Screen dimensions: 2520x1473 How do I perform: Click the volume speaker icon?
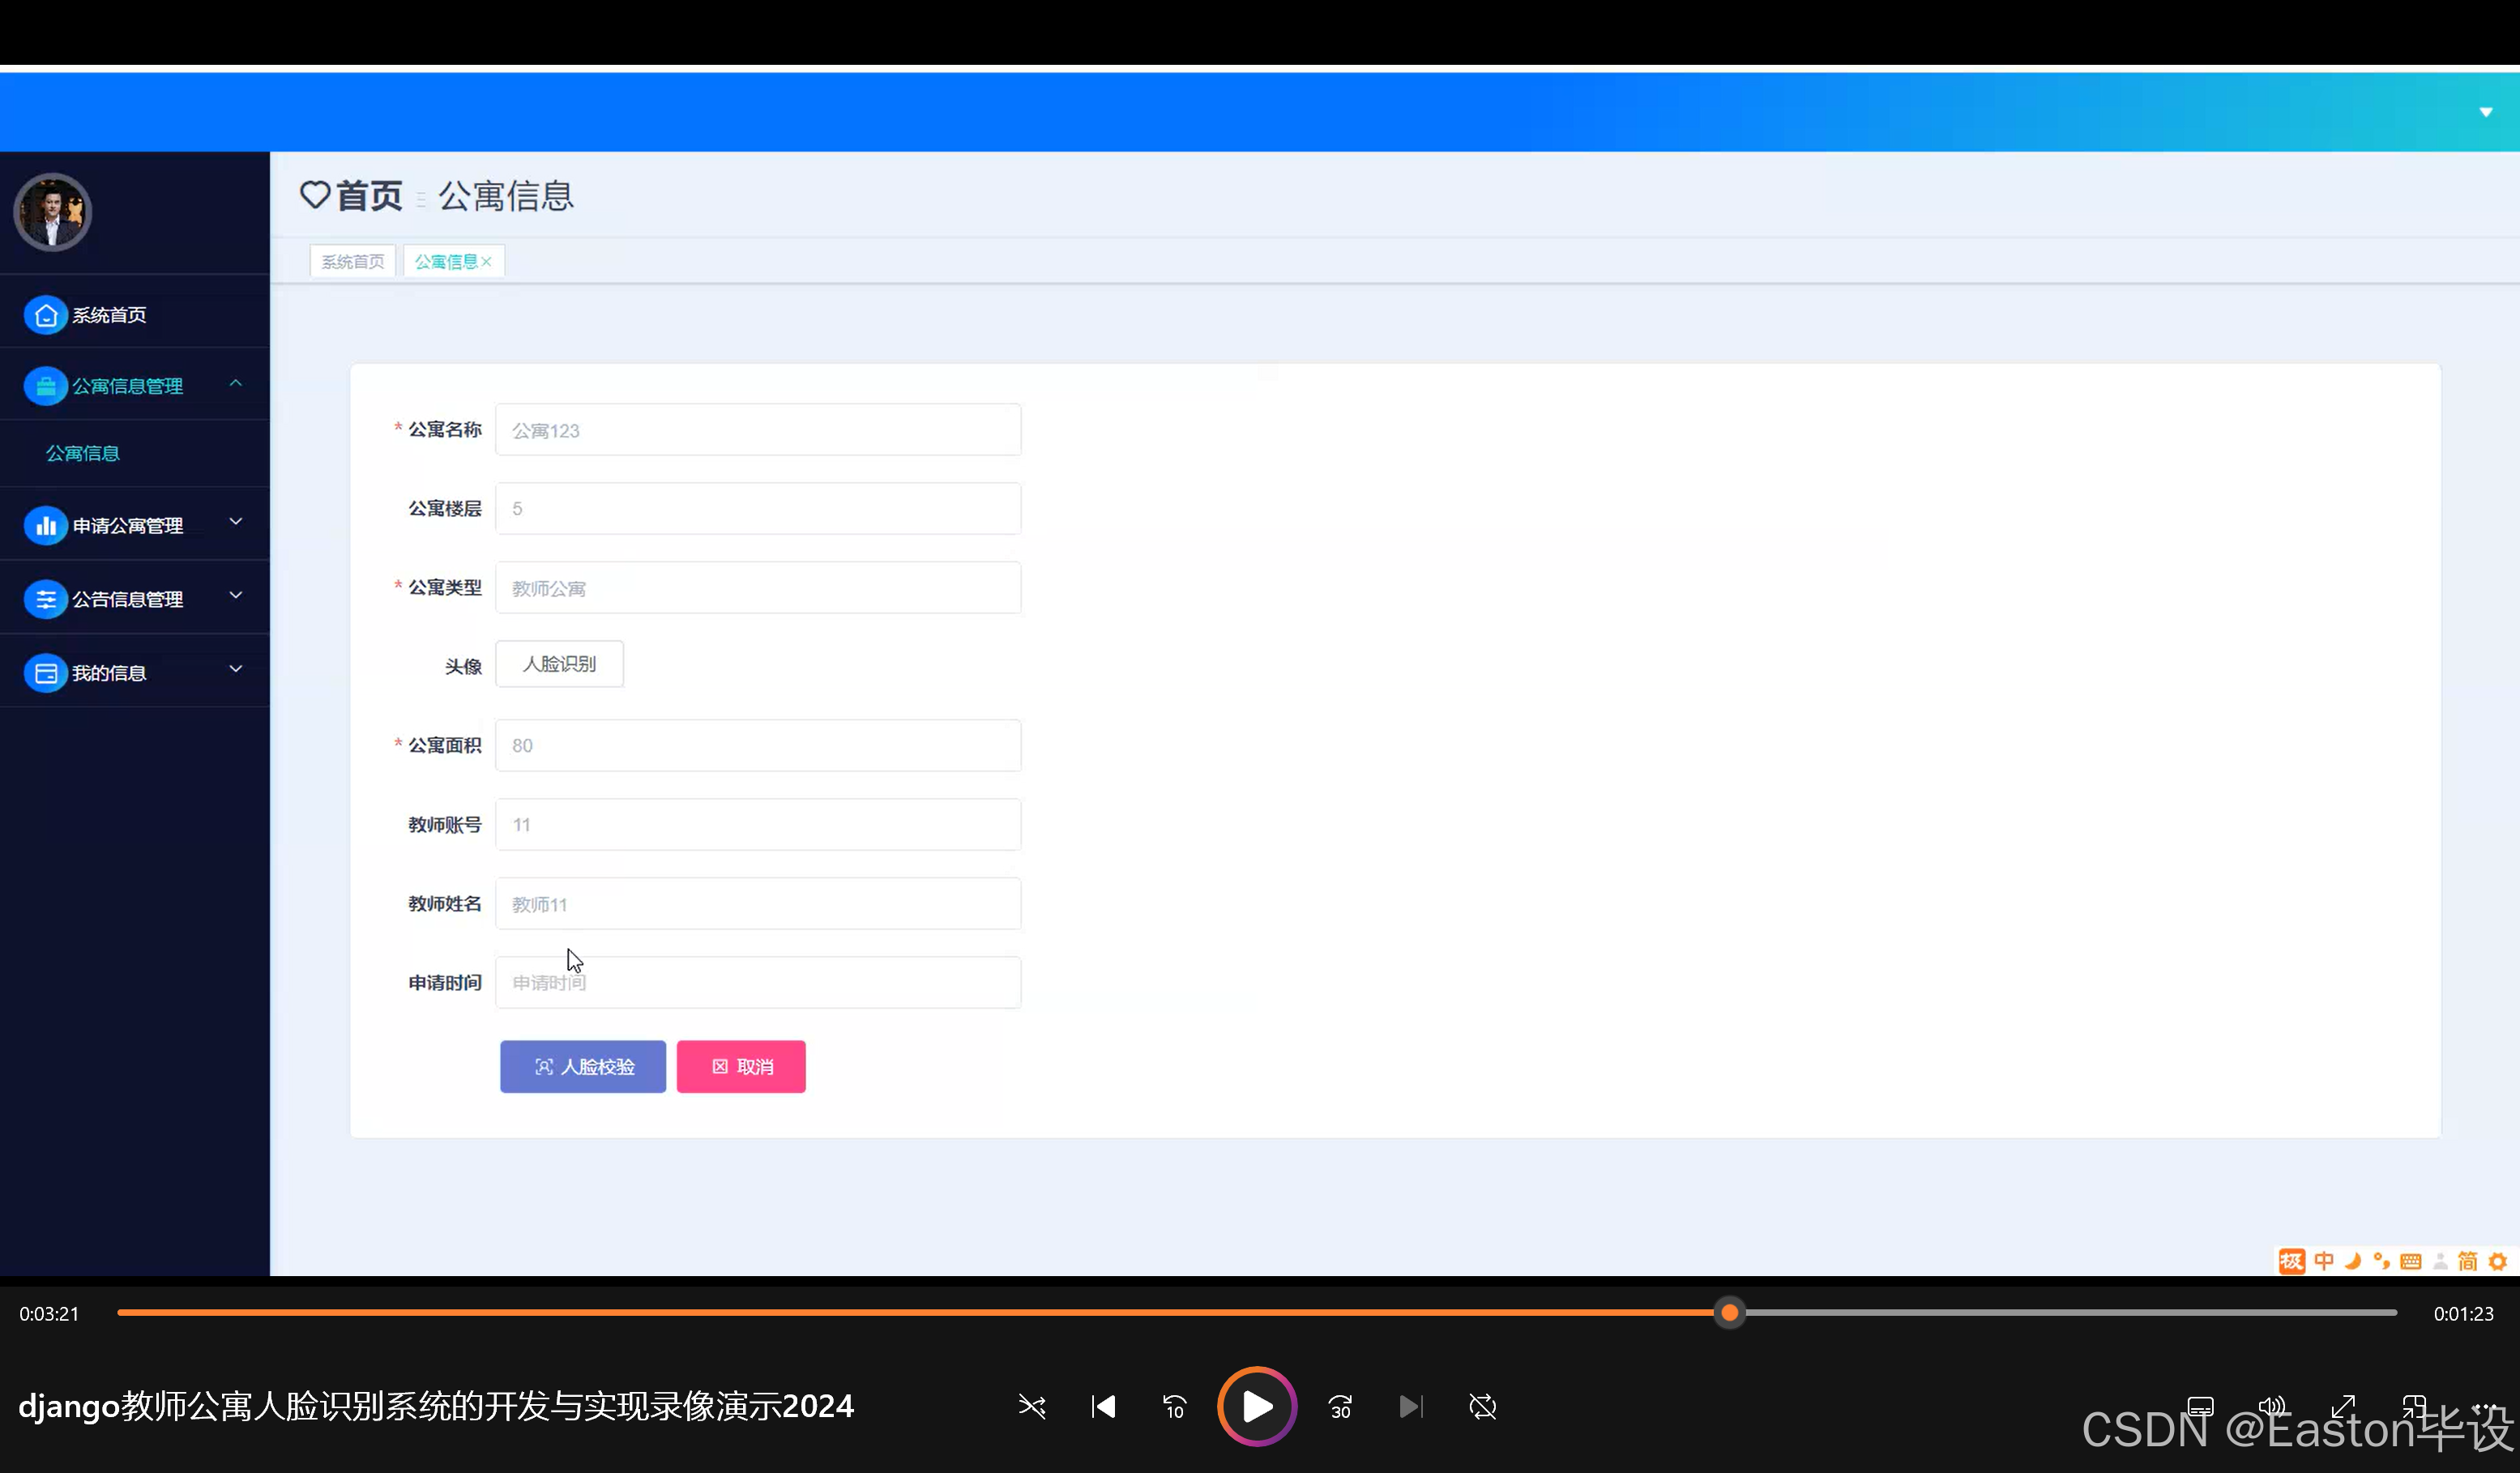2272,1407
